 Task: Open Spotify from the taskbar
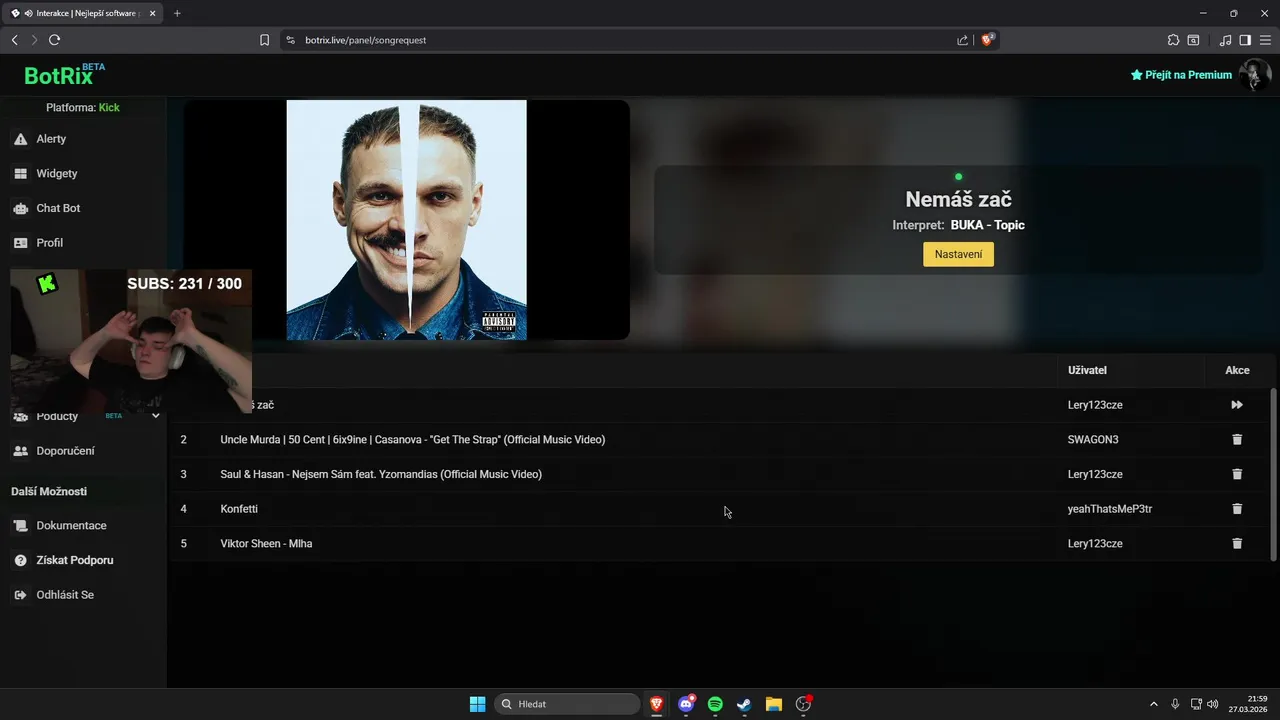[x=715, y=704]
